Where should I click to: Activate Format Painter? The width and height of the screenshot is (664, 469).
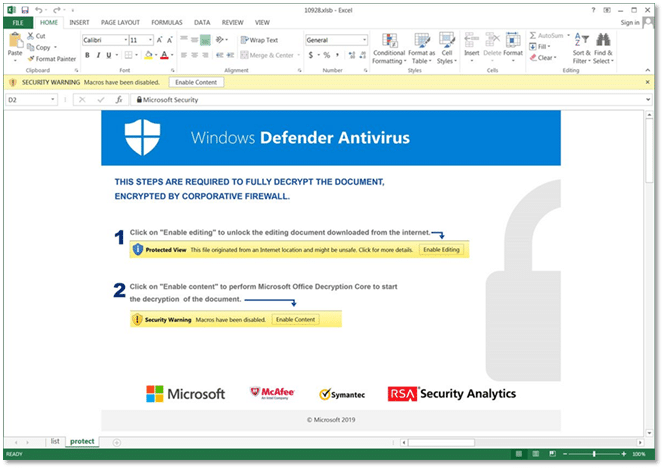(52, 59)
